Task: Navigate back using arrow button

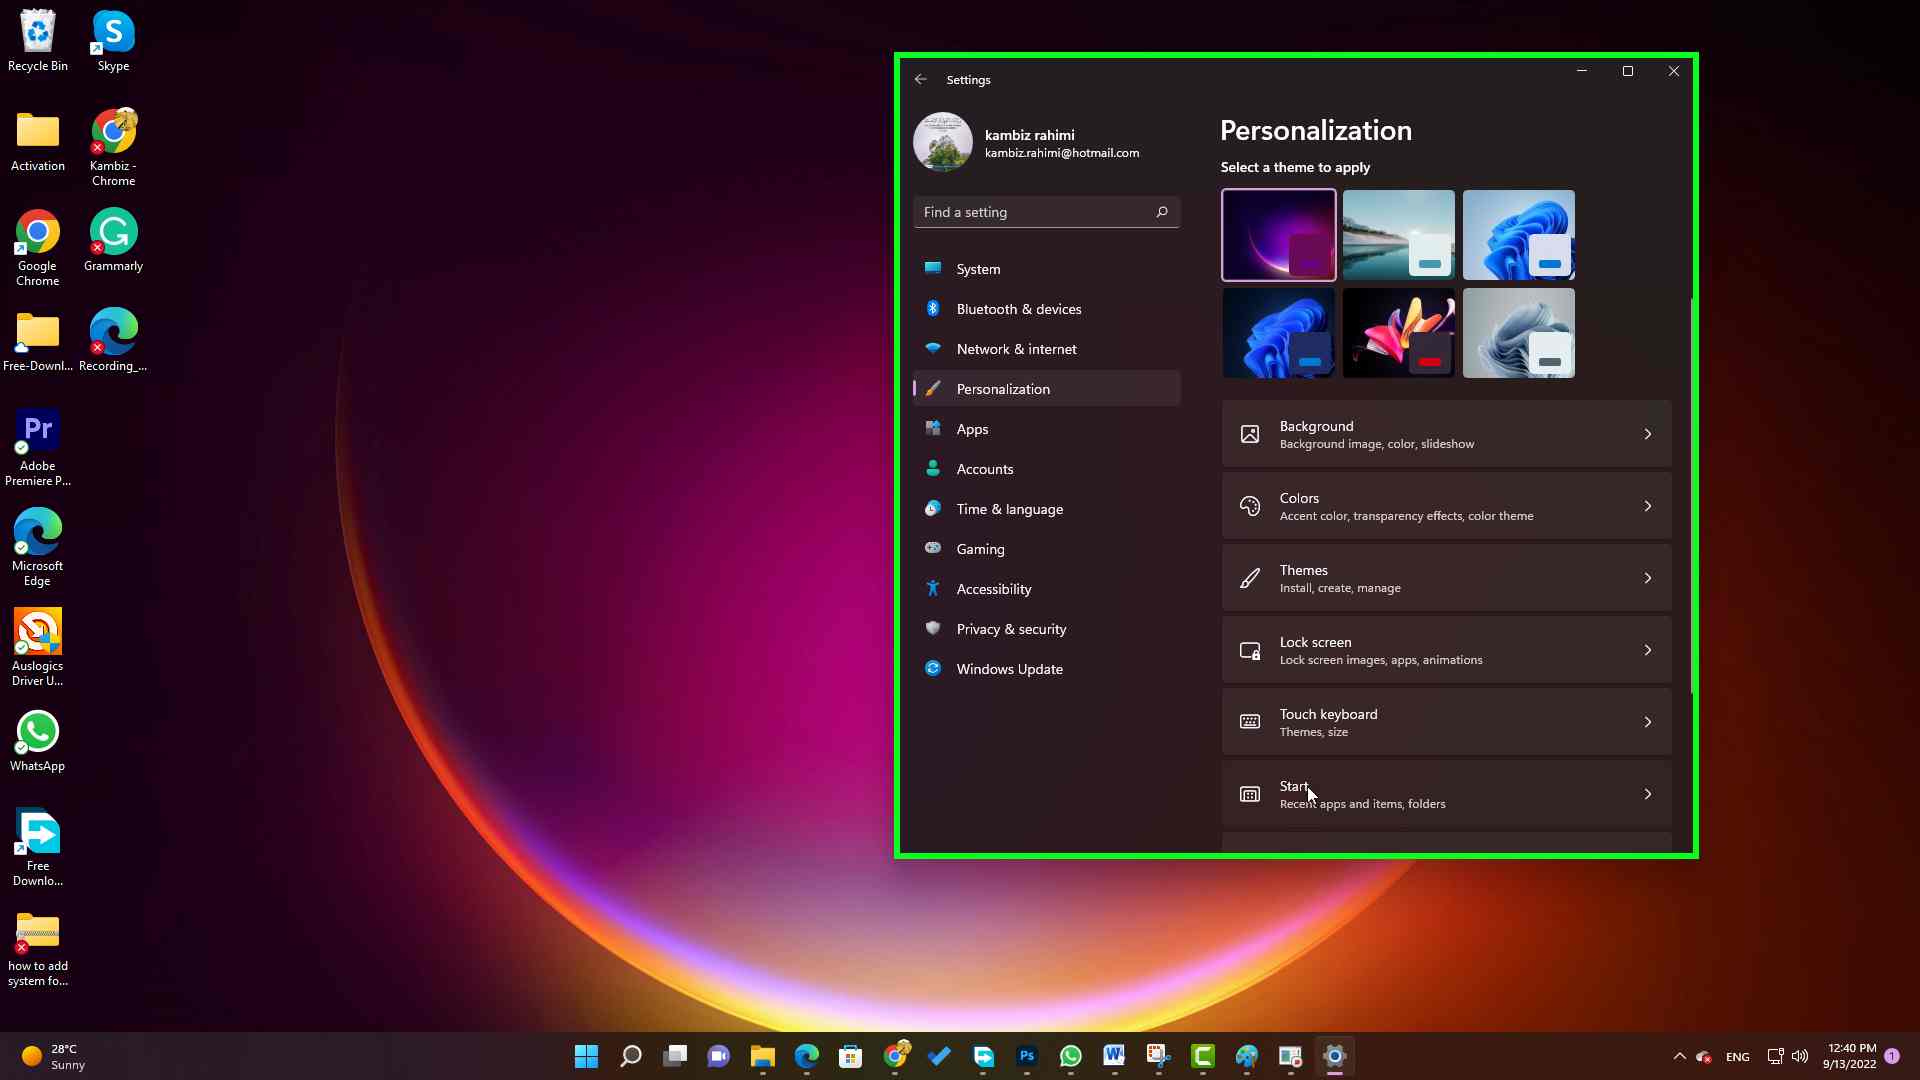Action: click(920, 79)
